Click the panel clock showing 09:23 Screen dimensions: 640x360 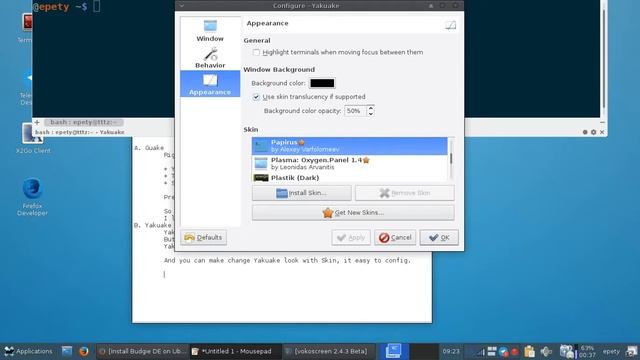(451, 351)
